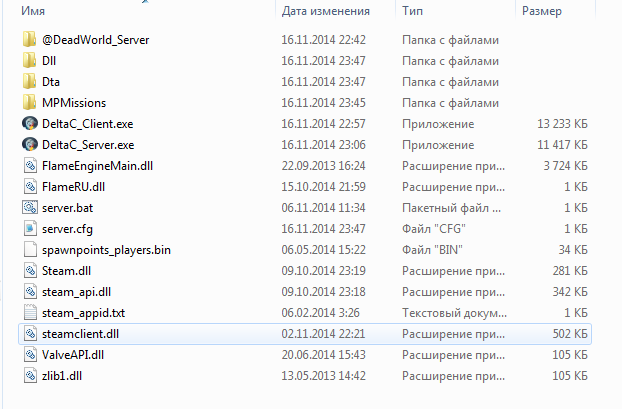The image size is (622, 409).
Task: Click the DeltaC_Client.exe application icon
Action: tap(29, 124)
